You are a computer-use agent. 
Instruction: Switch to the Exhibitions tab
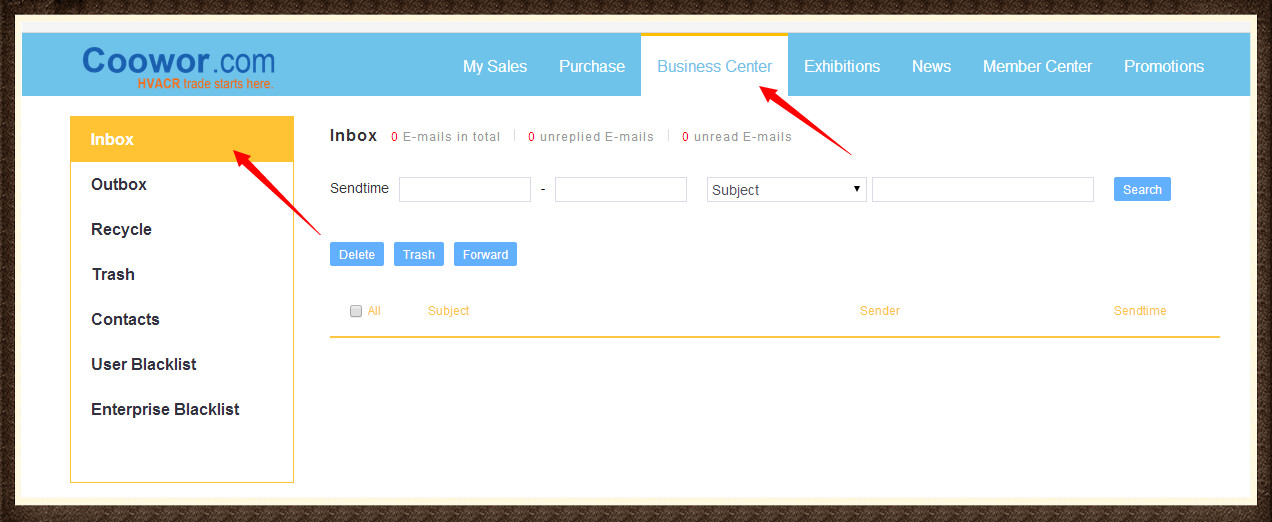click(842, 66)
